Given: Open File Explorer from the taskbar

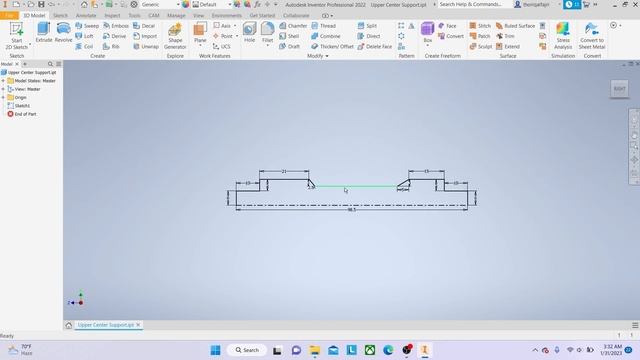Looking at the screenshot, I should tap(315, 350).
